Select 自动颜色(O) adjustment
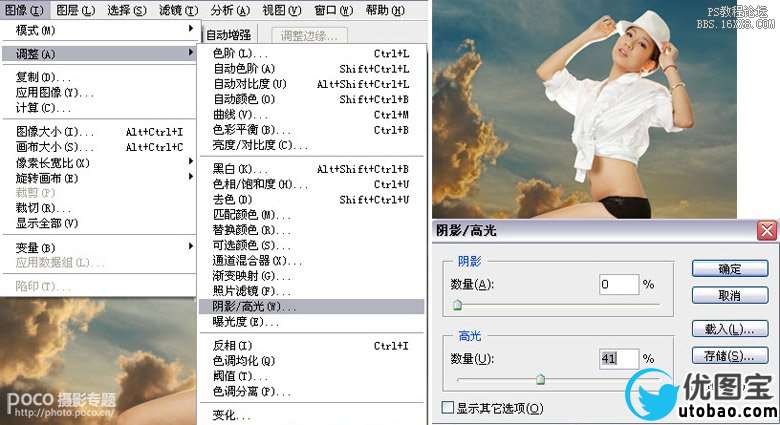This screenshot has width=780, height=425. (x=311, y=100)
